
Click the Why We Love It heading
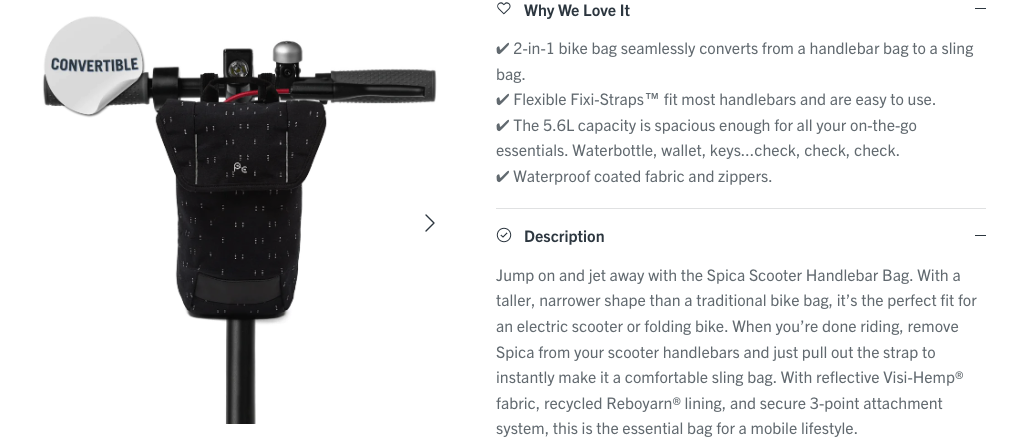pos(576,10)
